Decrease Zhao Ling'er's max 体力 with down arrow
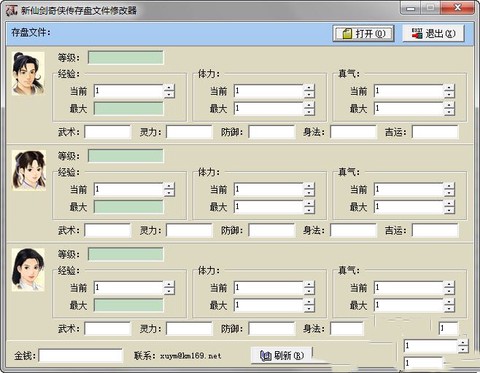 pyautogui.click(x=309, y=210)
